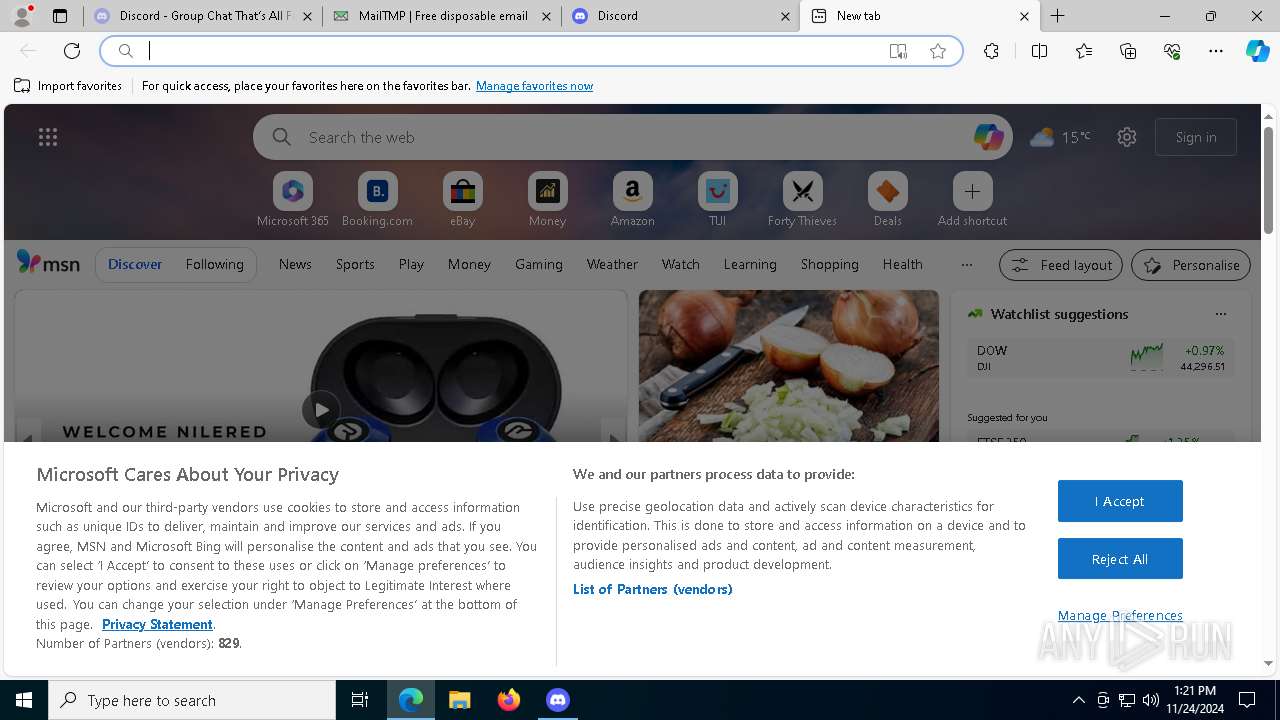Viewport: 1280px width, 720px height.
Task: Click I Accept on privacy banner
Action: [1120, 501]
